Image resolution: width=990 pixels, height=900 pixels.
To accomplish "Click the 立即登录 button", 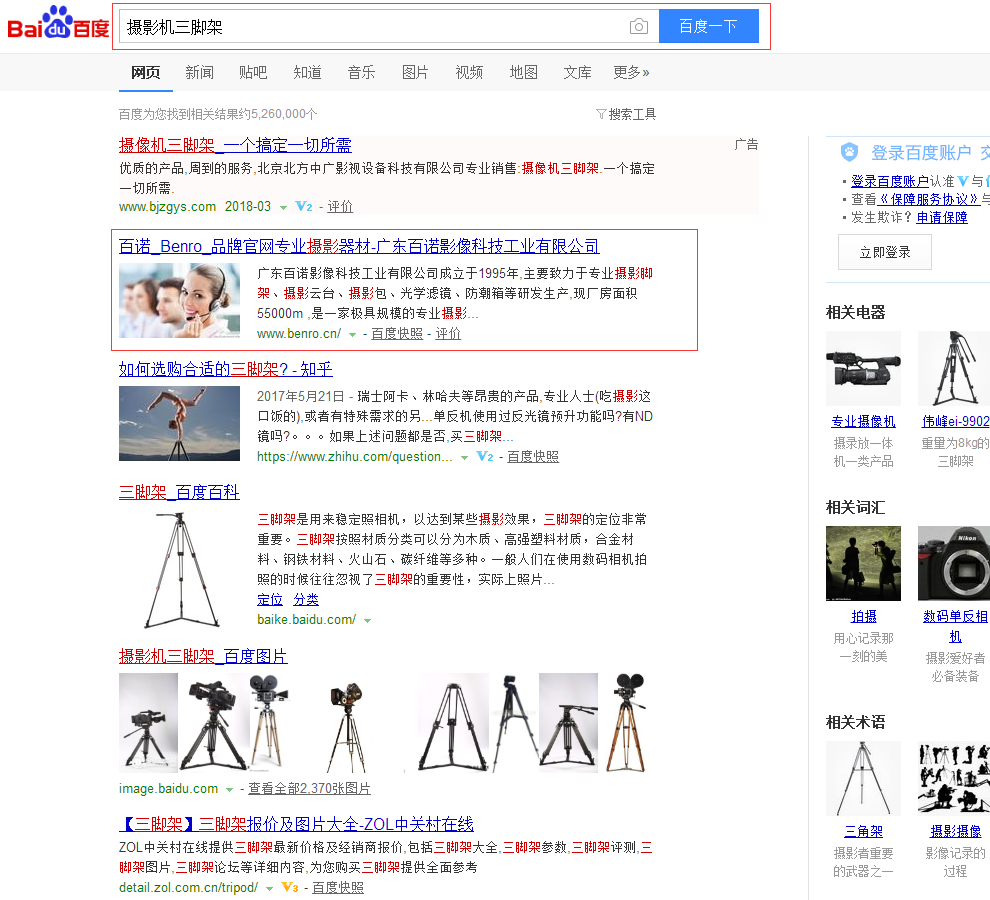I will 885,252.
